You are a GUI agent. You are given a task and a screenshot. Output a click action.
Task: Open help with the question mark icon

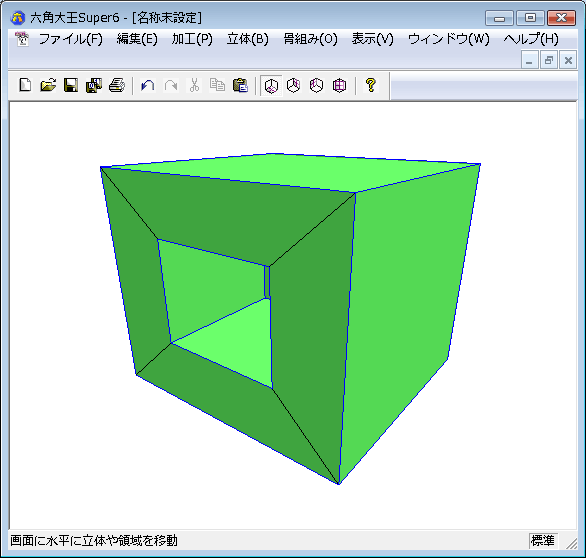pos(370,85)
